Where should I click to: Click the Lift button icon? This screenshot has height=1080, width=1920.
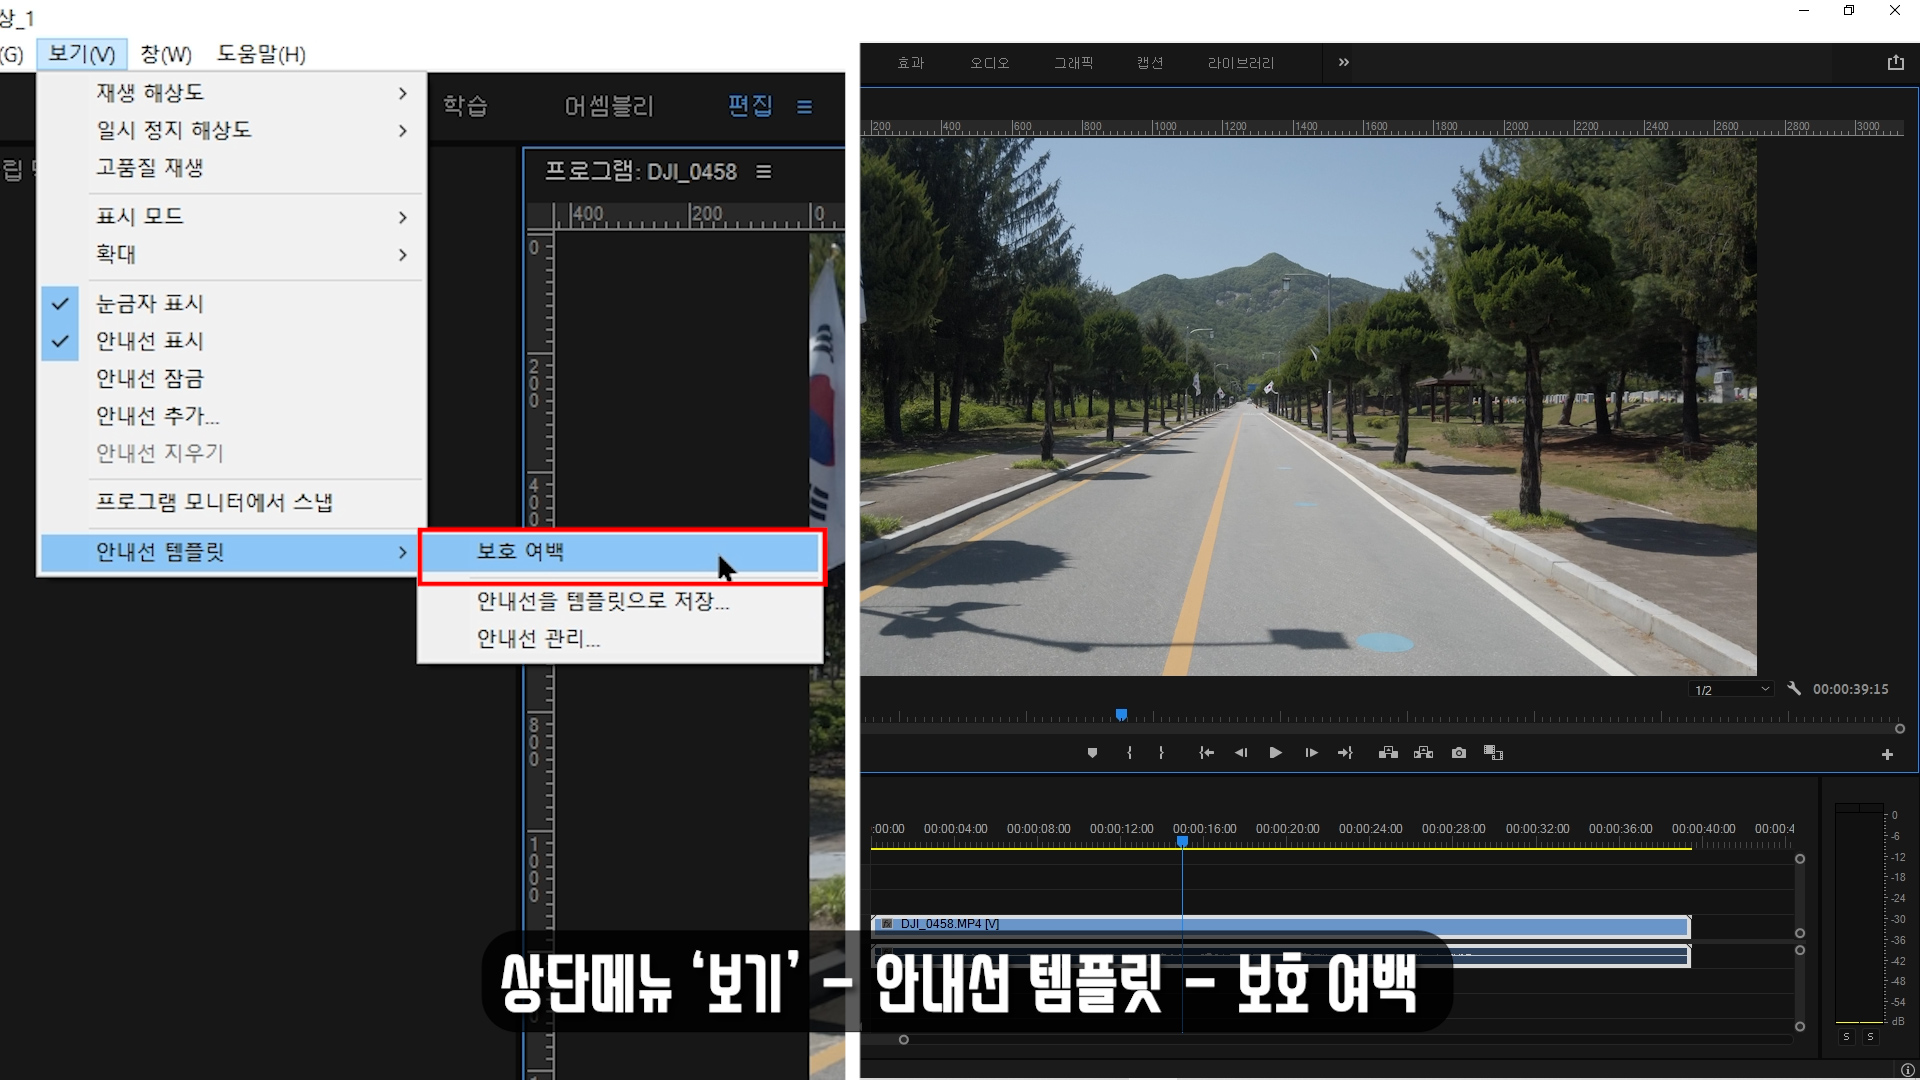click(x=1388, y=753)
